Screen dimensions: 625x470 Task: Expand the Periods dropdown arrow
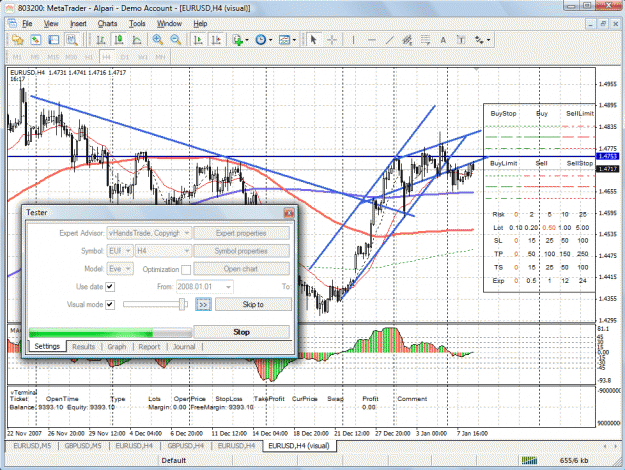[x=271, y=40]
